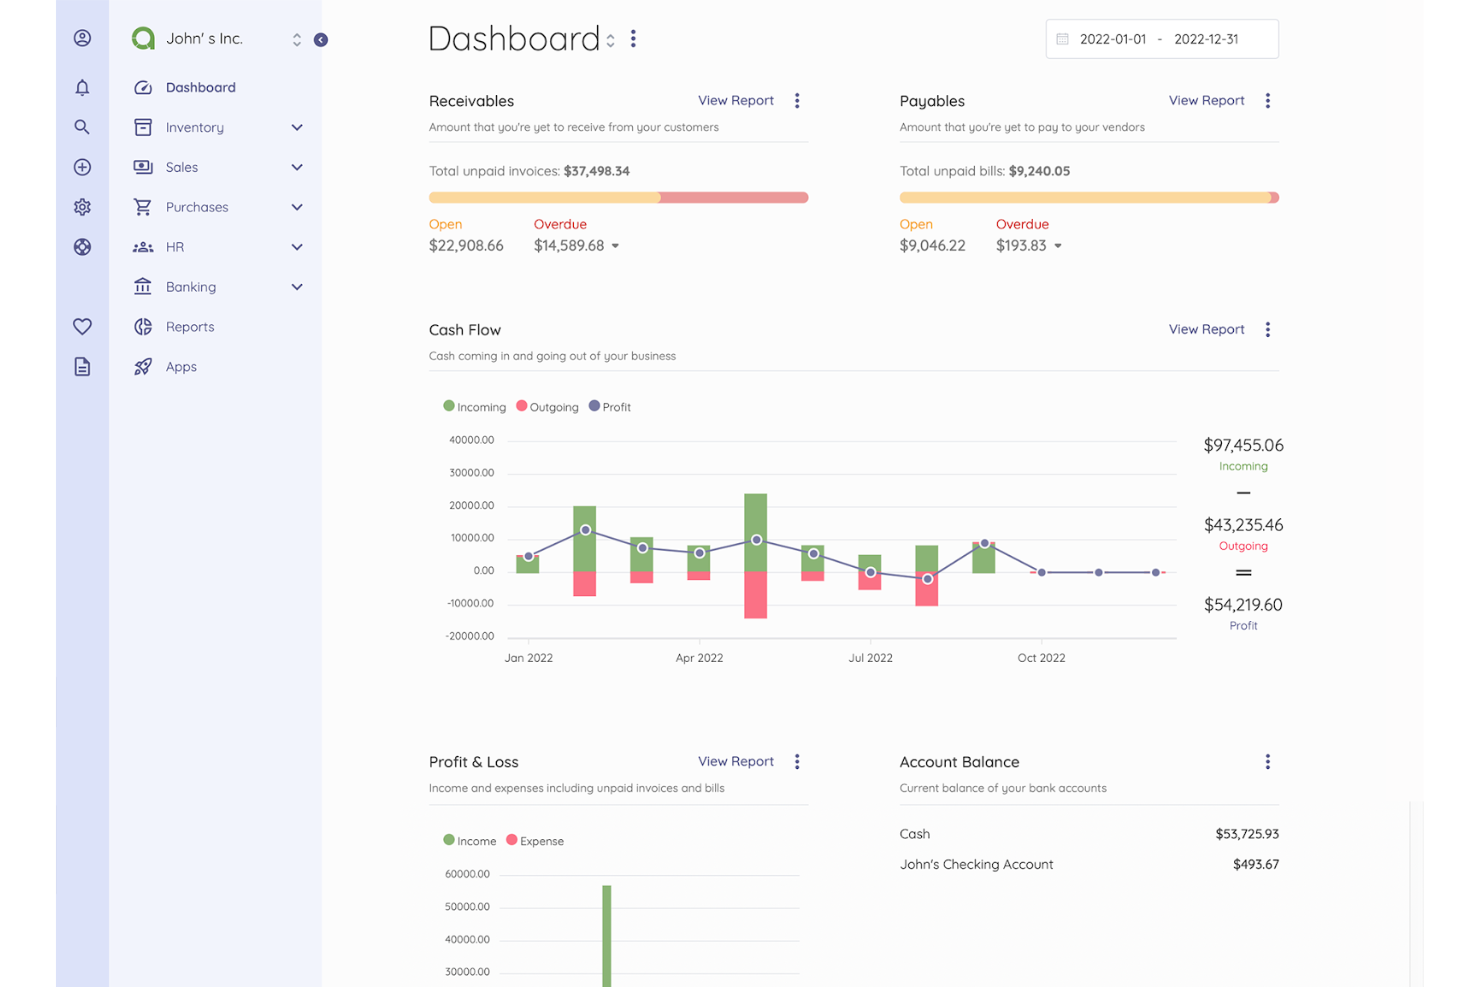Open the date range picker field
The image size is (1480, 987).
click(x=1161, y=38)
